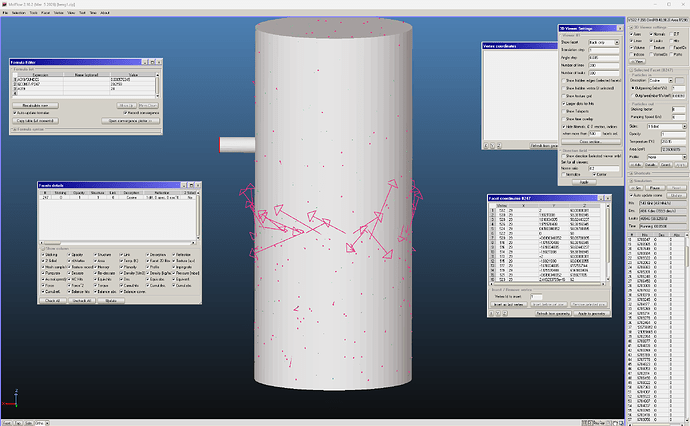This screenshot has height=426, width=690.
Task: Open convergence plotter
Action: (x=130, y=121)
